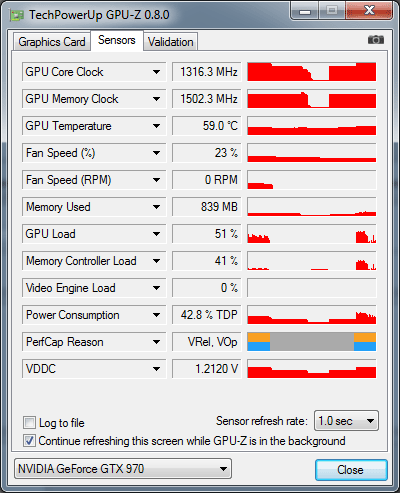The width and height of the screenshot is (400, 493).
Task: Click the PerfCap Reason colored bar graph
Action: pyautogui.click(x=312, y=341)
